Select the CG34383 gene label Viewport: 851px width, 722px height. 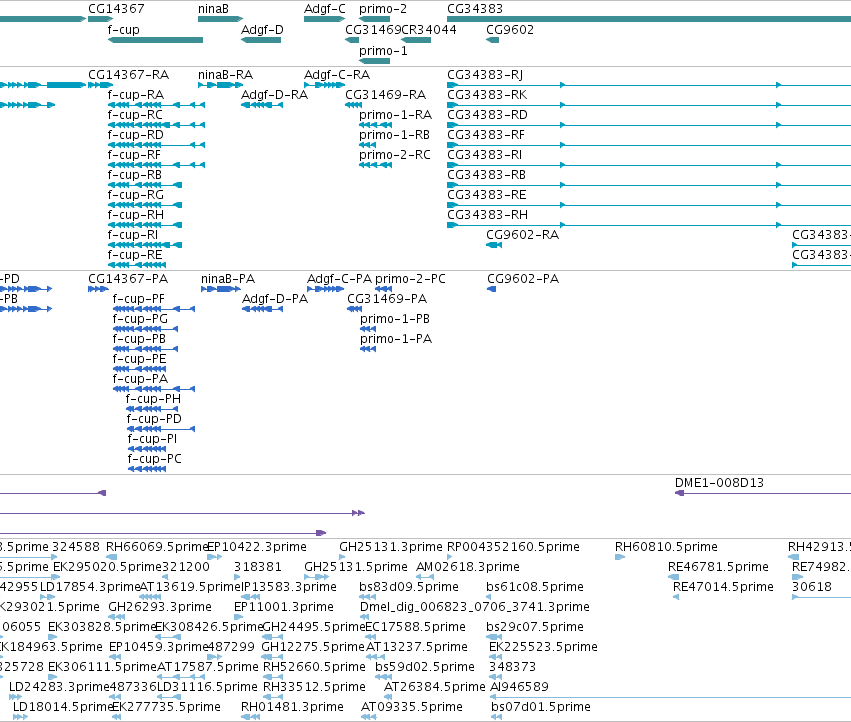(x=475, y=9)
